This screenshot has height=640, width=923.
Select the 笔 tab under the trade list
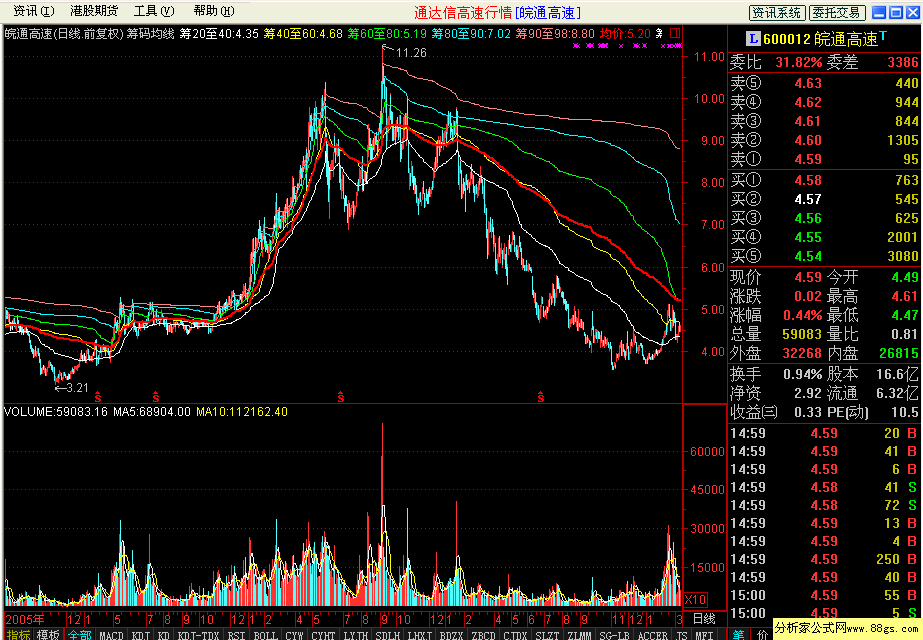click(x=739, y=634)
